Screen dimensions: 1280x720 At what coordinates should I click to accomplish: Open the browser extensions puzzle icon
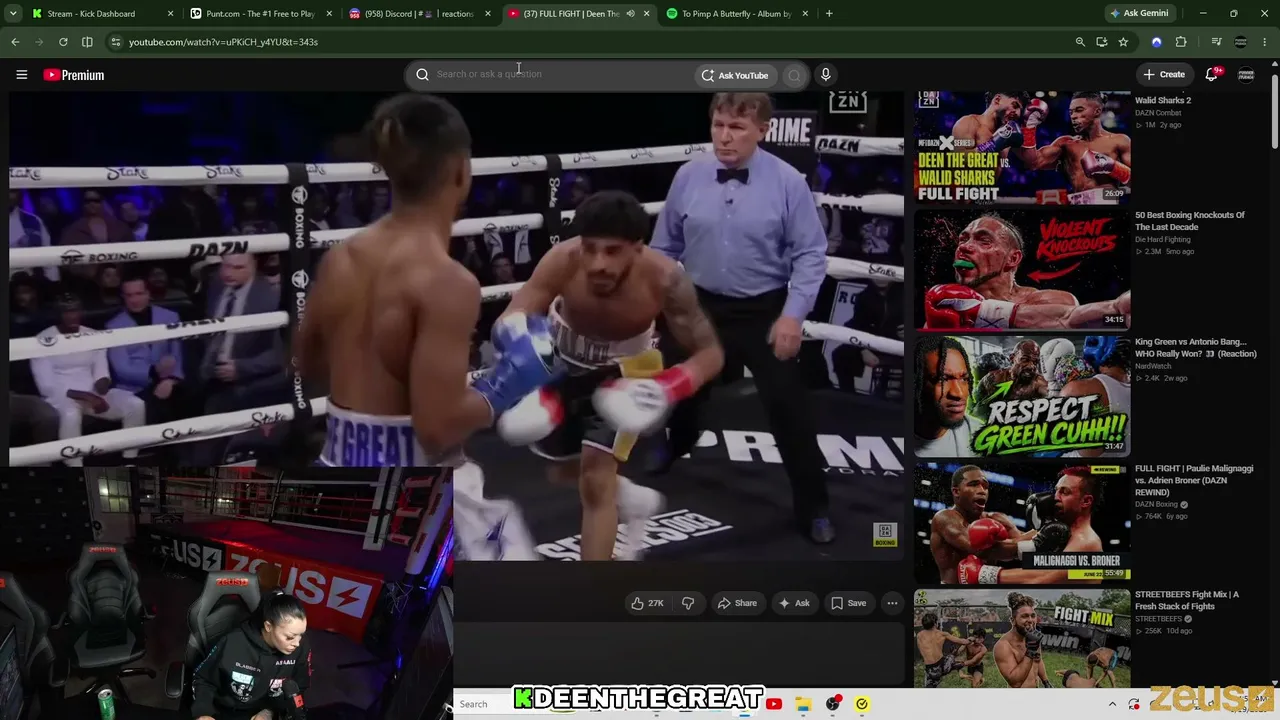1181,42
